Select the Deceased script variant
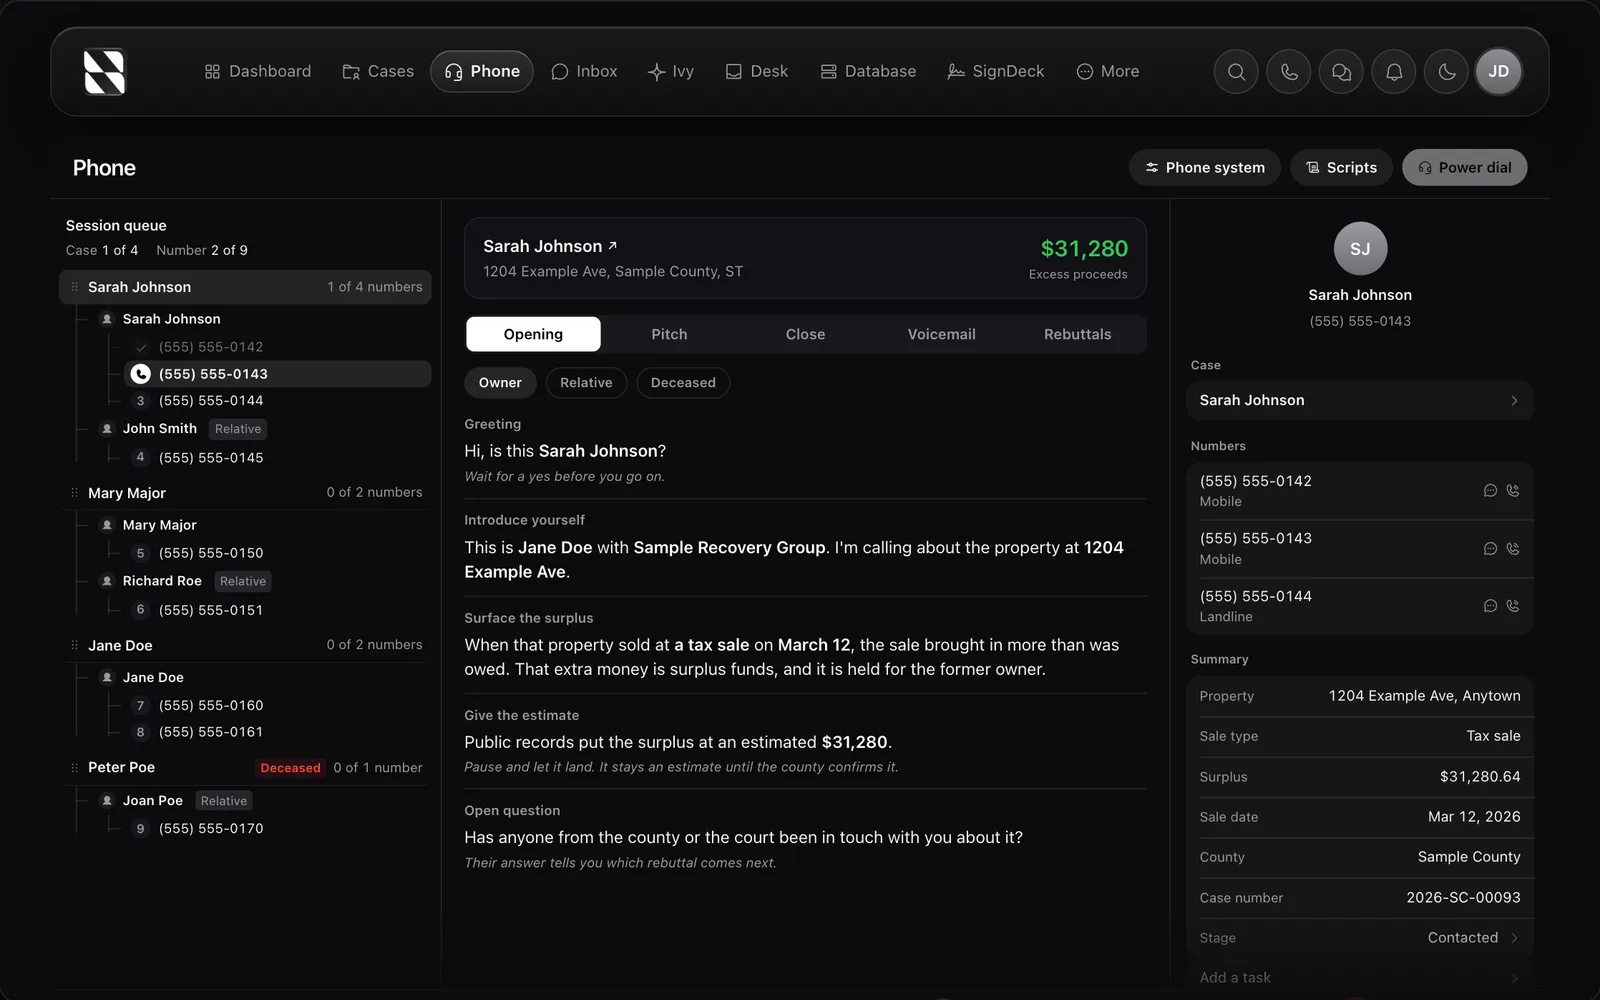The image size is (1600, 1000). (x=683, y=383)
